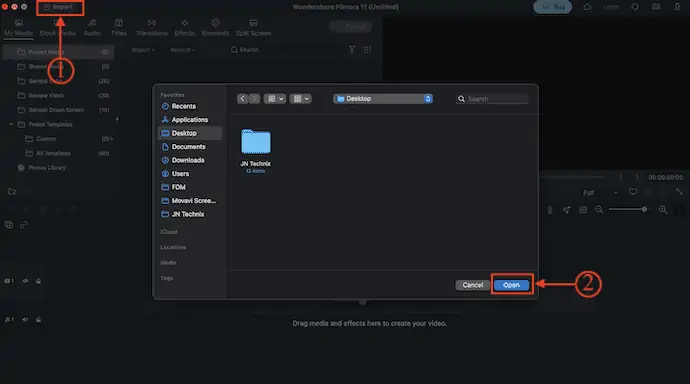Open the Import menu at top
Viewport: 690px width, 384px height.
(x=60, y=7)
